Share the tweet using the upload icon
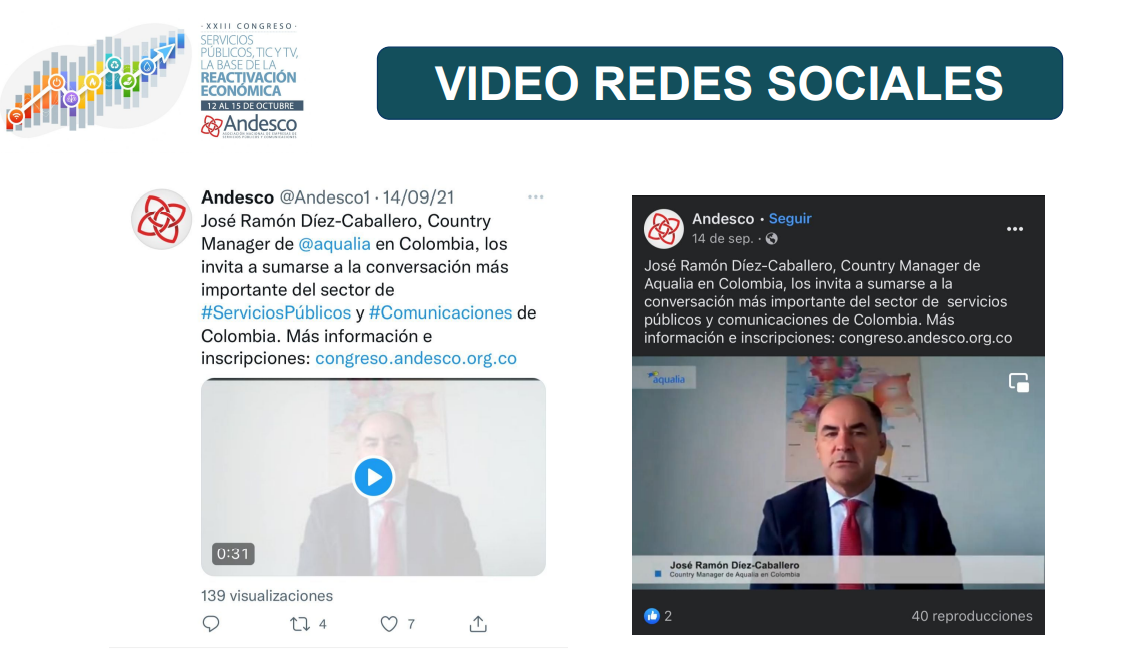 tap(478, 624)
